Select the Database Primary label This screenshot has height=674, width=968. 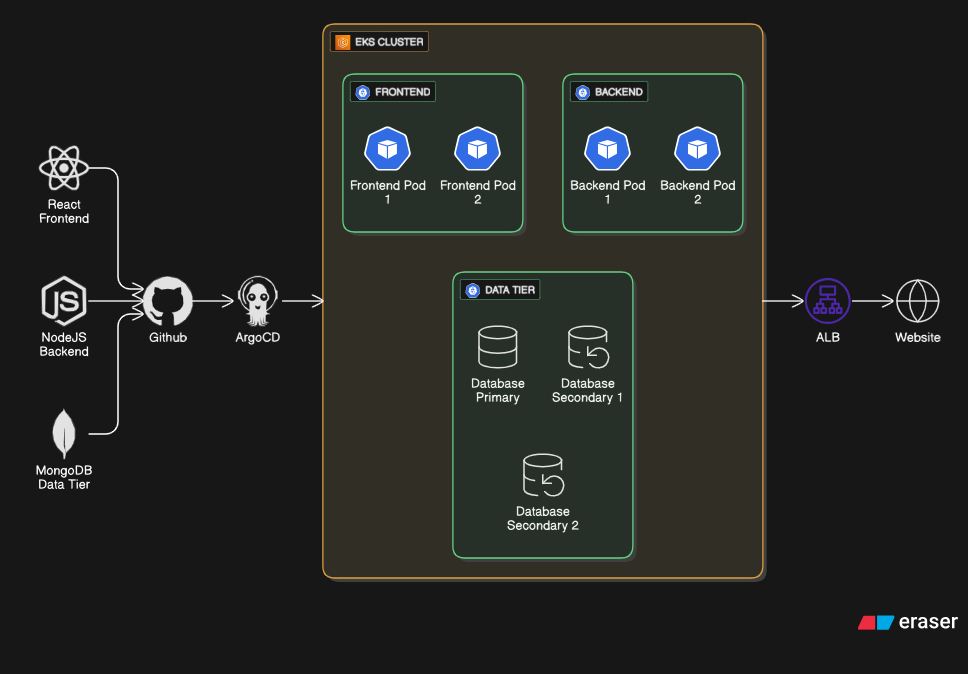[x=498, y=390]
